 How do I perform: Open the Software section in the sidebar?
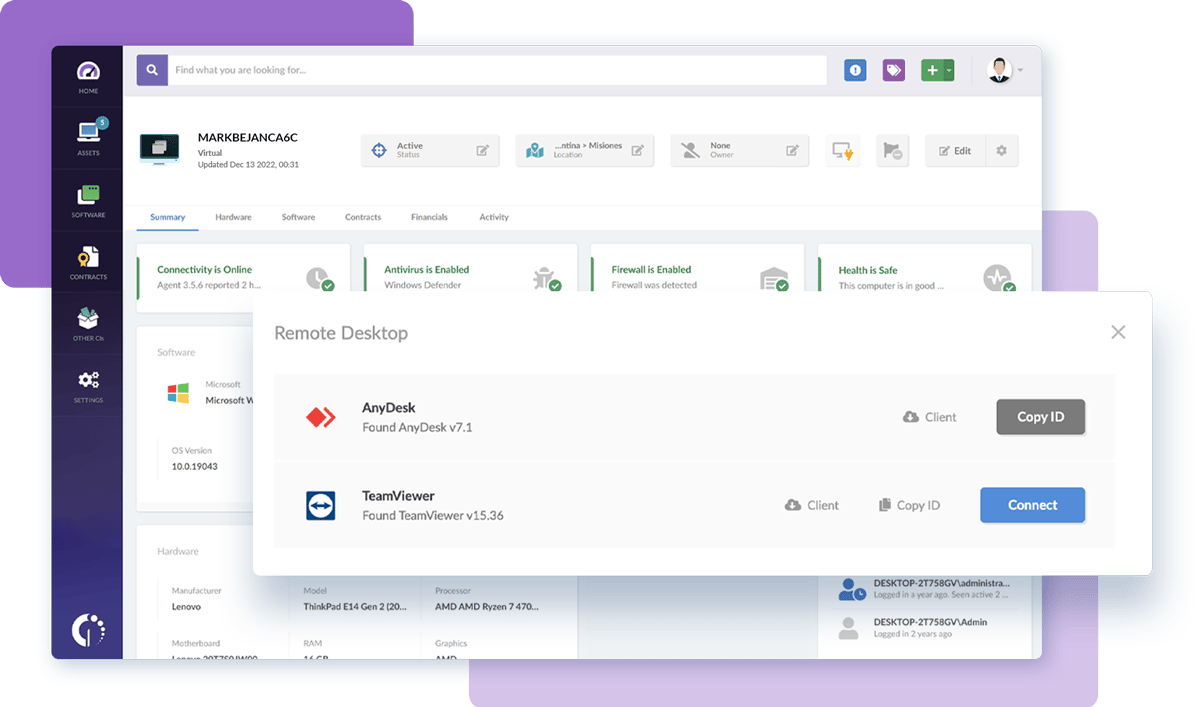pos(87,200)
